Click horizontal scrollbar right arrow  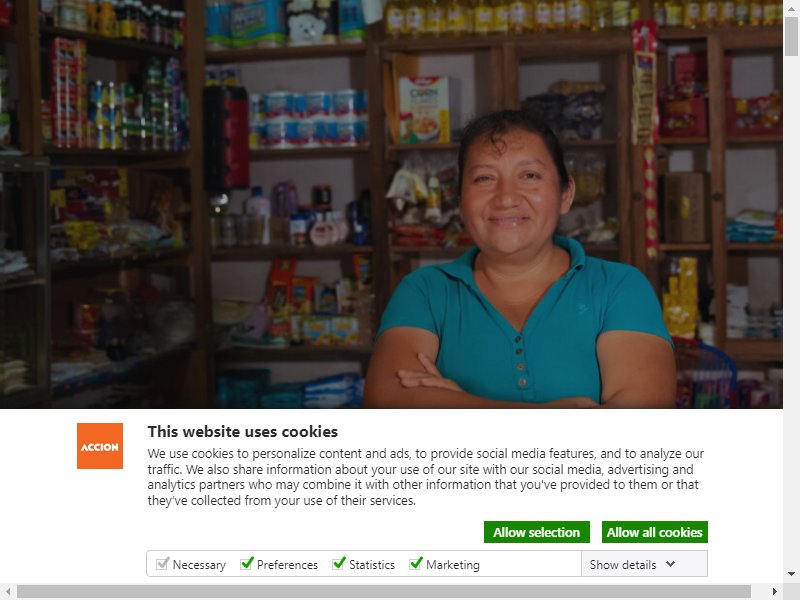(x=775, y=592)
